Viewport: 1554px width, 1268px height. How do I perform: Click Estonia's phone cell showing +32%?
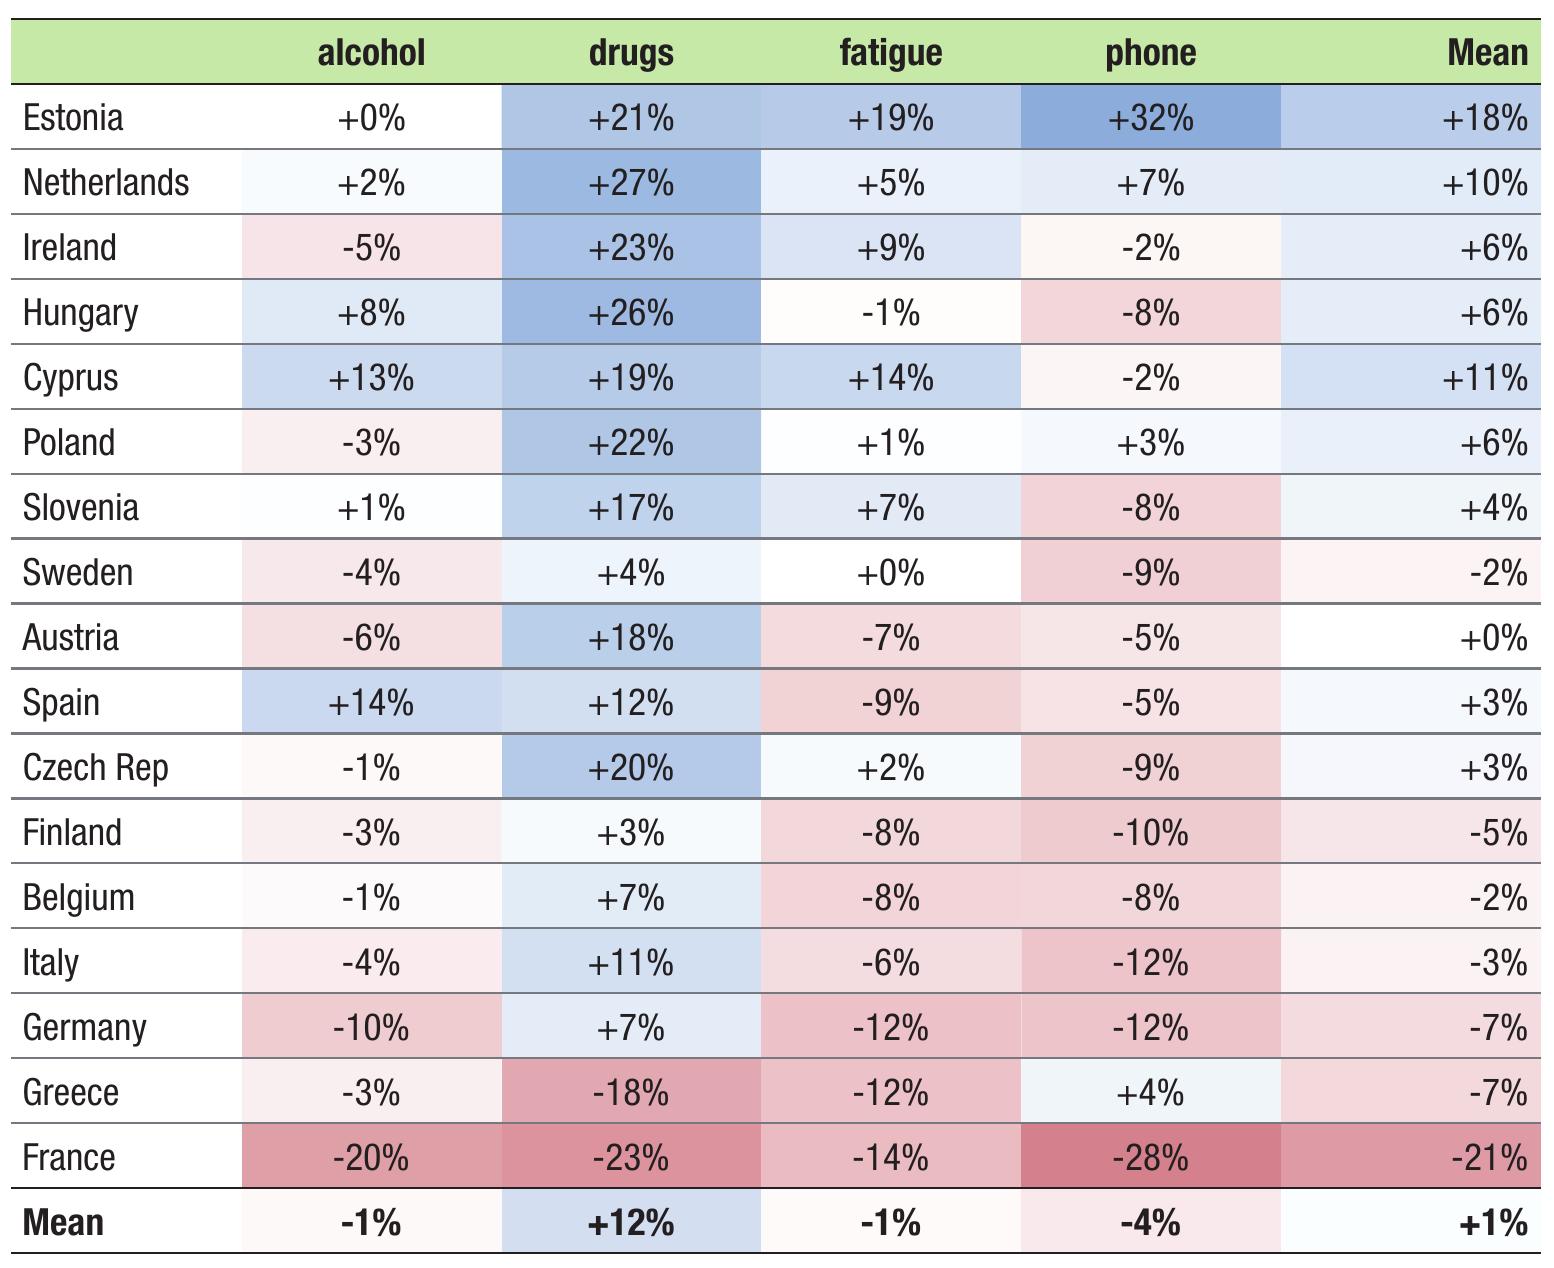point(1150,118)
